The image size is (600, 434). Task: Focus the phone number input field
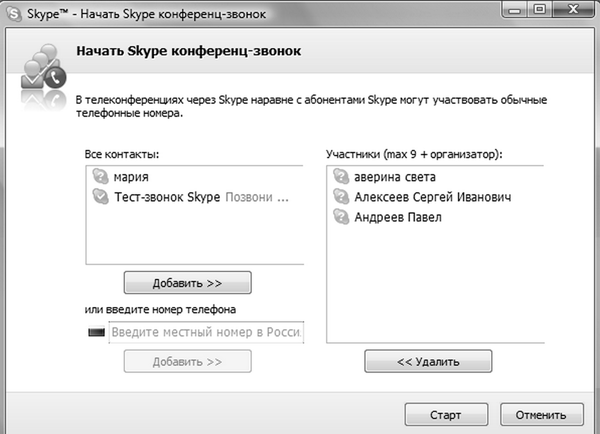(x=205, y=331)
